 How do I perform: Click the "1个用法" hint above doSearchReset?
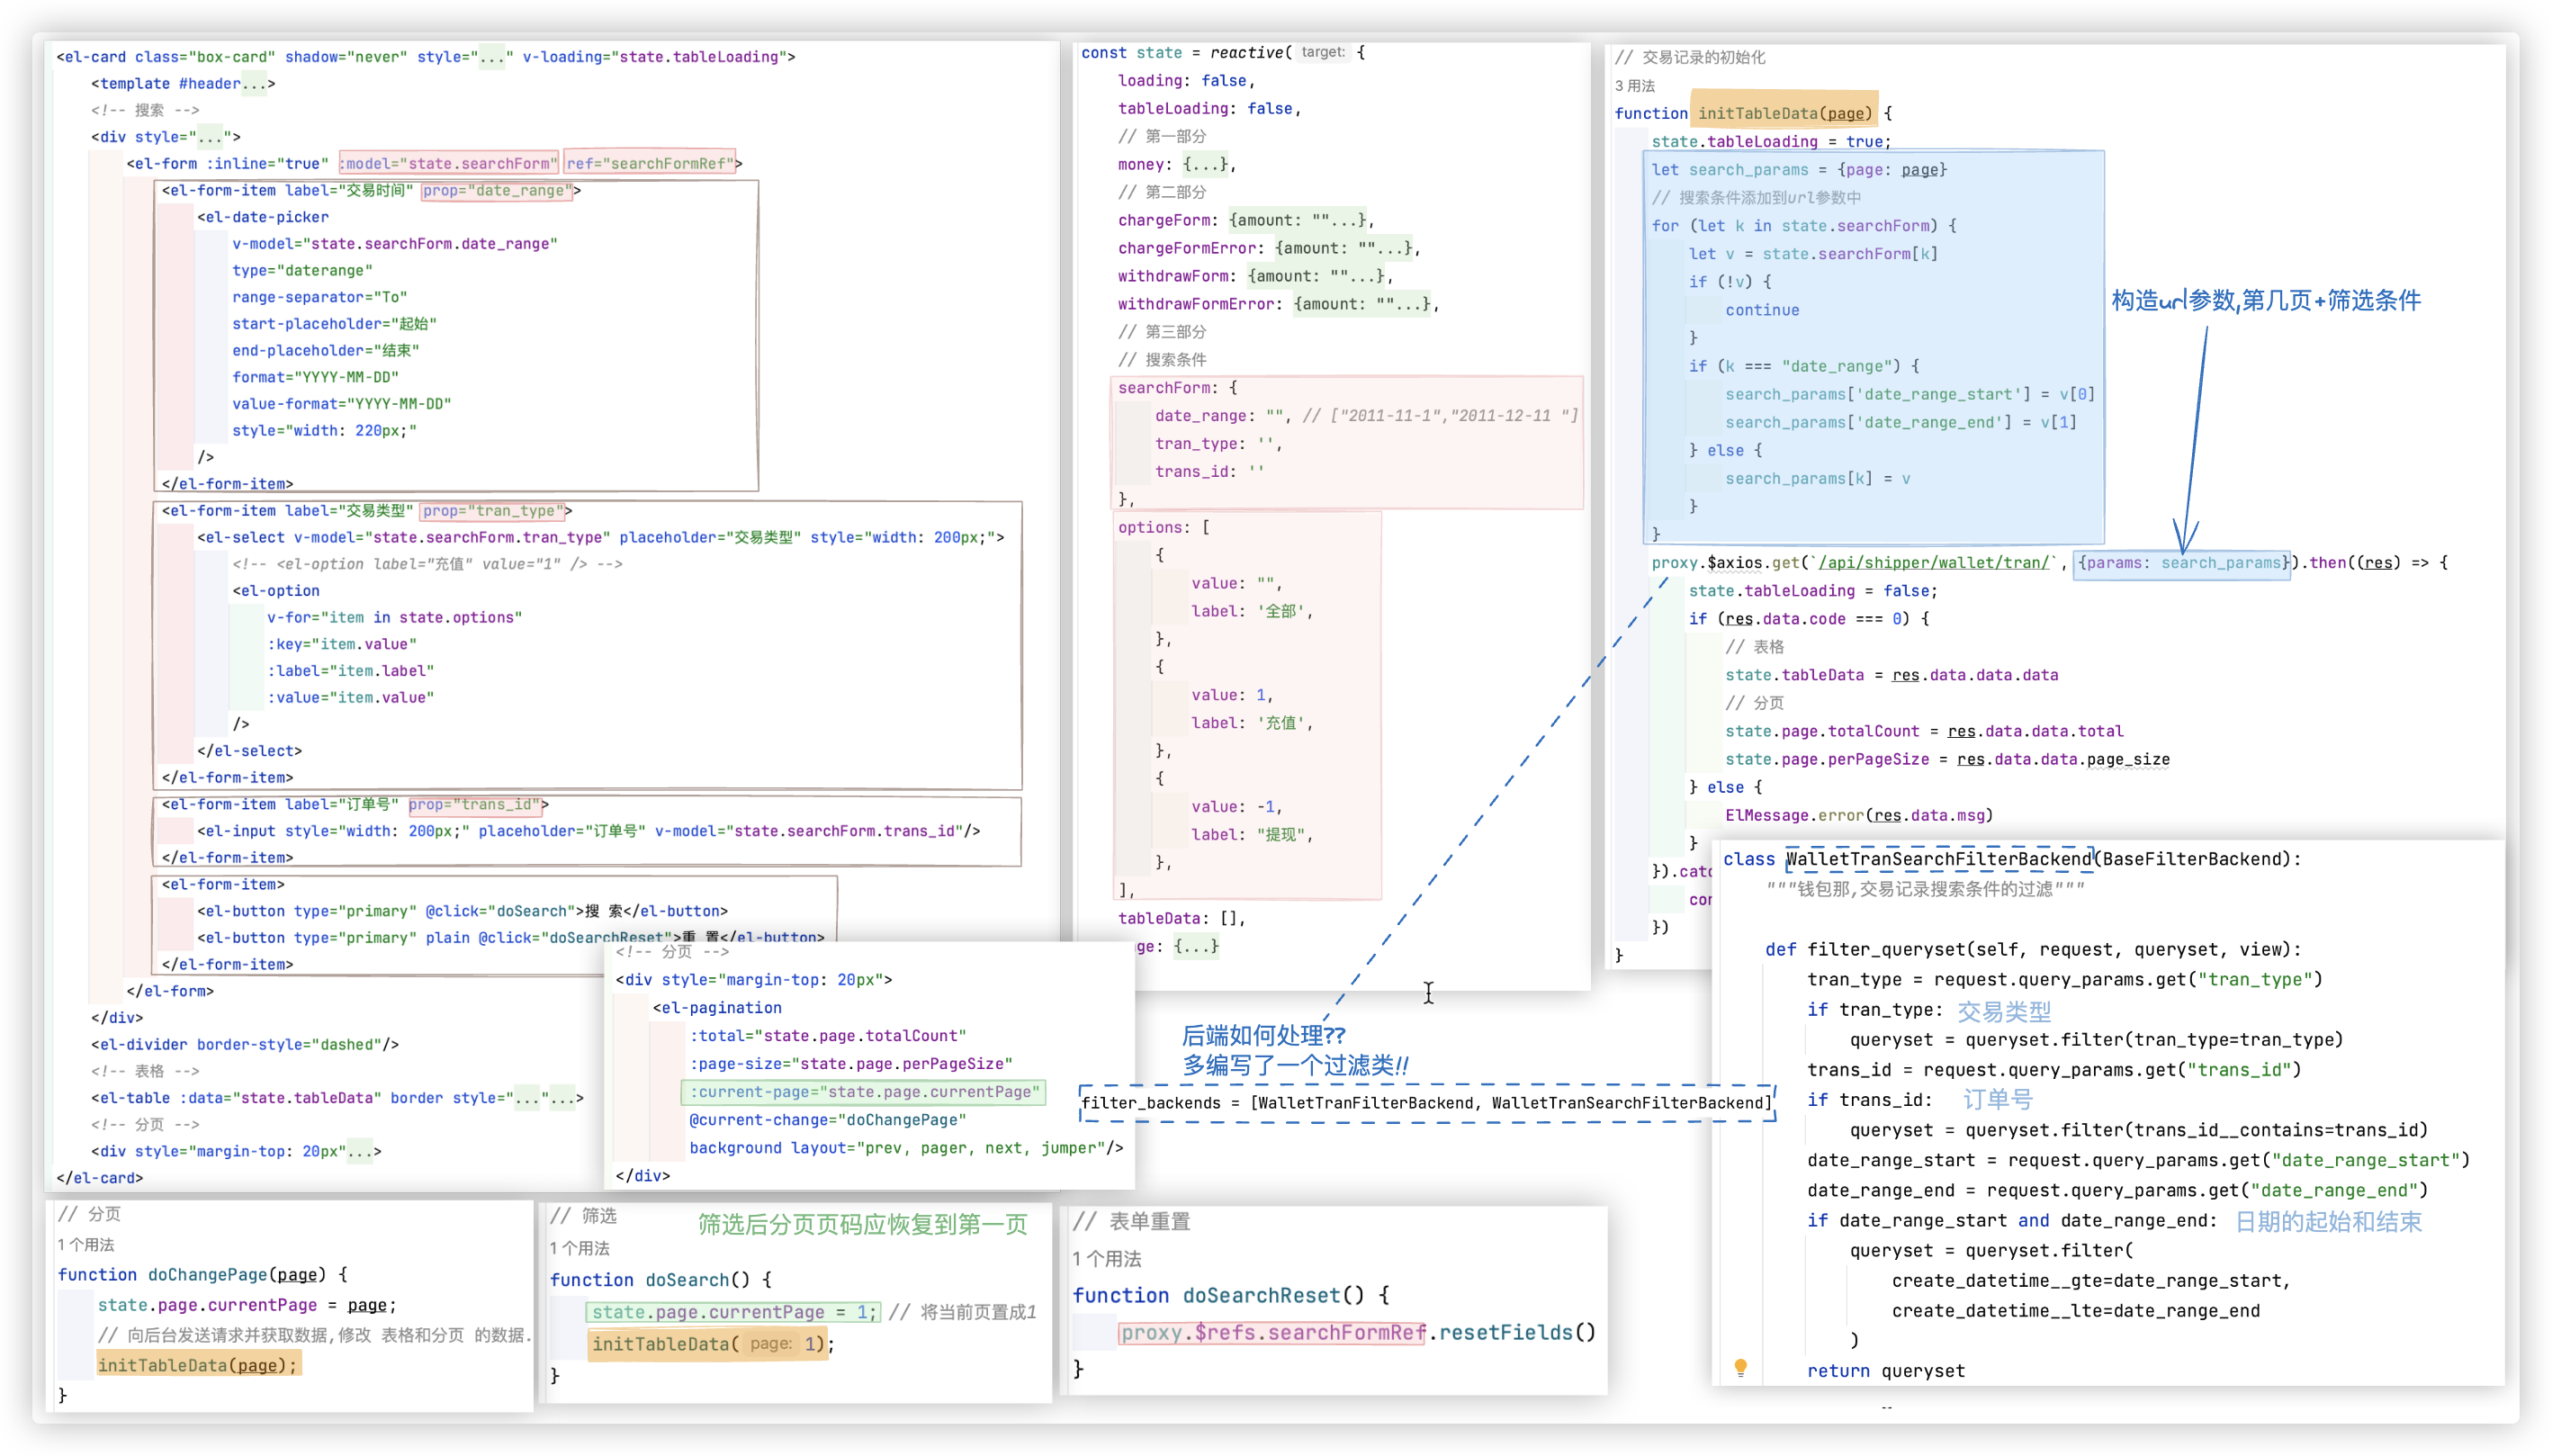(1106, 1259)
